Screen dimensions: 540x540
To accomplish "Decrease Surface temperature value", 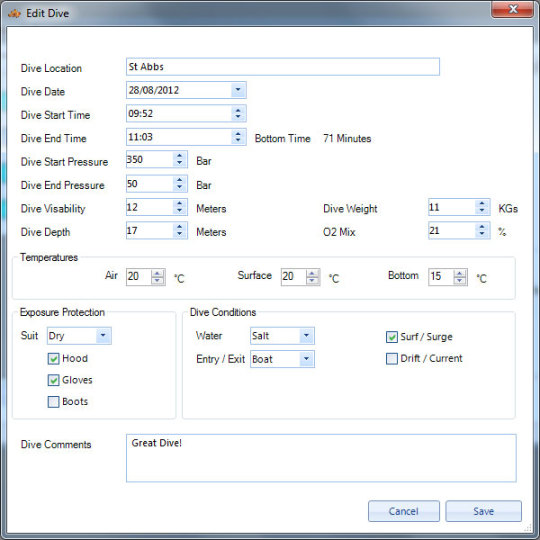I will point(312,281).
